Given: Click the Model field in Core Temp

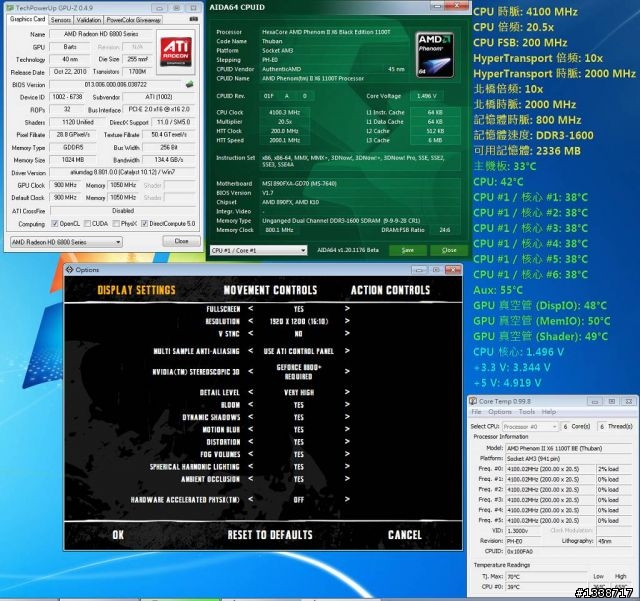Looking at the screenshot, I should coord(569,448).
